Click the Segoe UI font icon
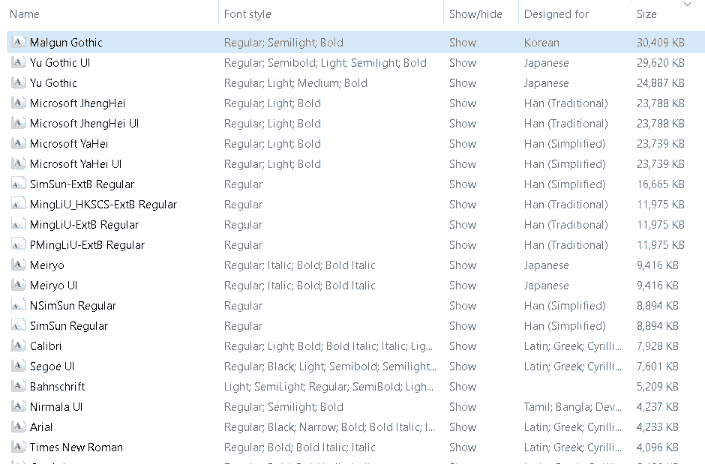The height and width of the screenshot is (464, 705). click(x=18, y=366)
